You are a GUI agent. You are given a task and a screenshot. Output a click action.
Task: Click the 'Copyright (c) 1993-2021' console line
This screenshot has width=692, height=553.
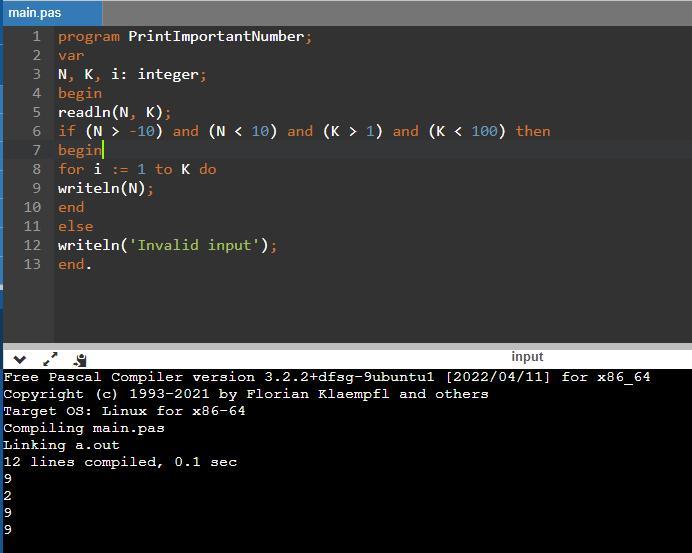246,394
